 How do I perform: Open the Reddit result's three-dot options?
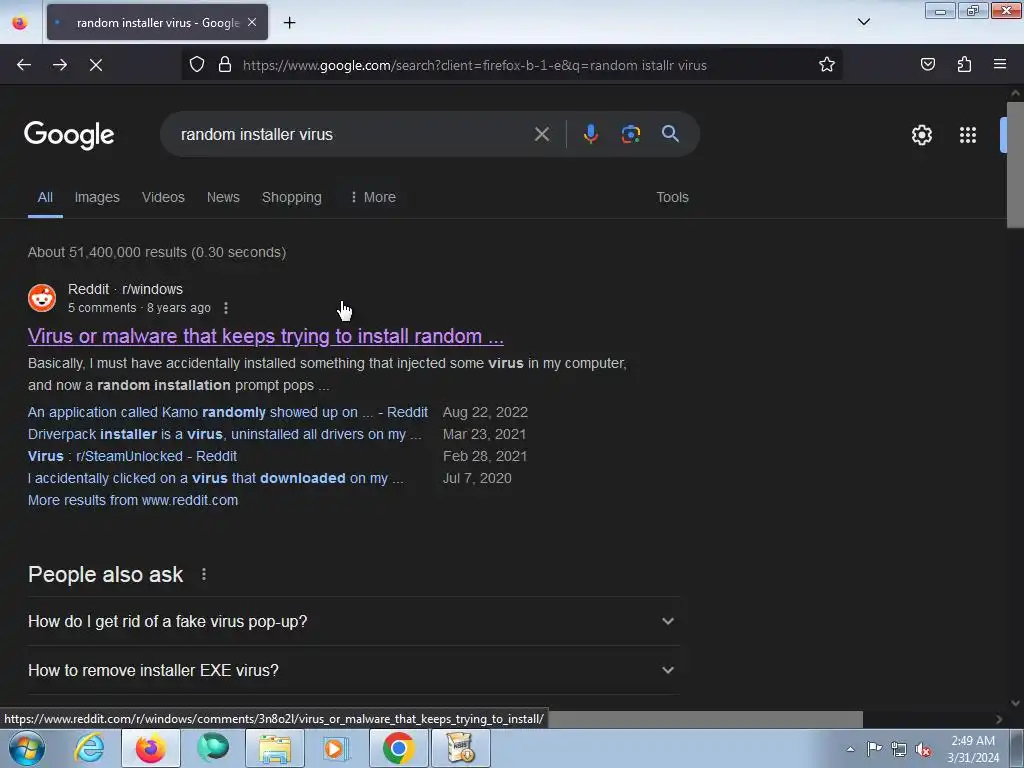click(226, 308)
